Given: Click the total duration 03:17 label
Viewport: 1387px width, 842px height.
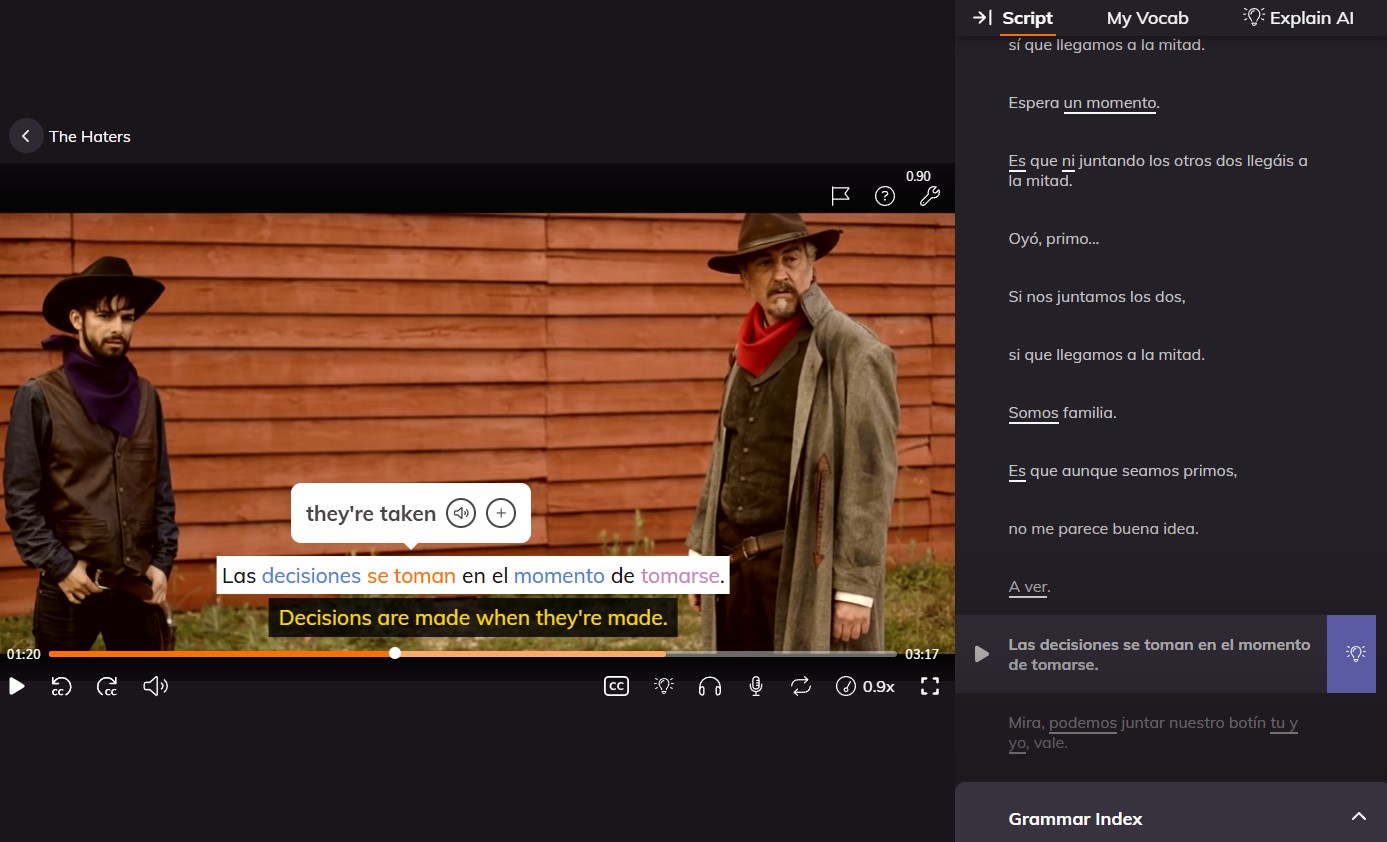Looking at the screenshot, I should pos(922,654).
